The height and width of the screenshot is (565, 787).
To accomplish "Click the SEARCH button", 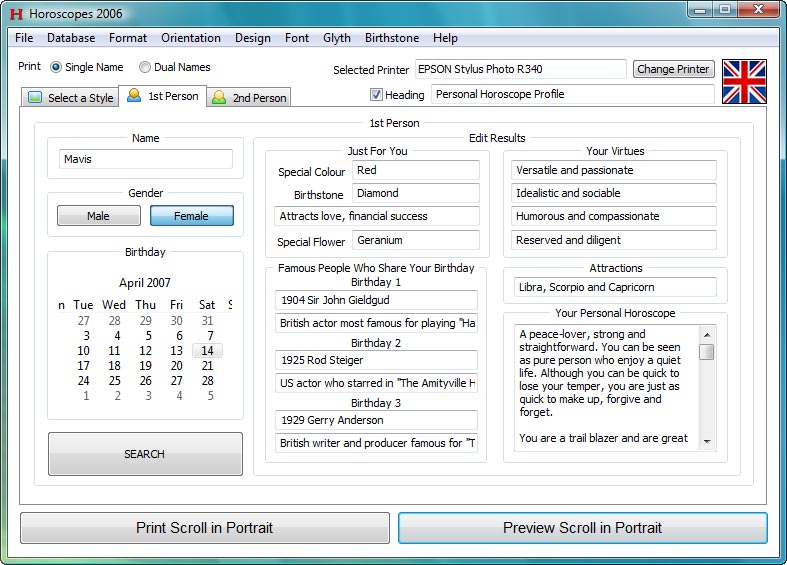I will click(145, 454).
